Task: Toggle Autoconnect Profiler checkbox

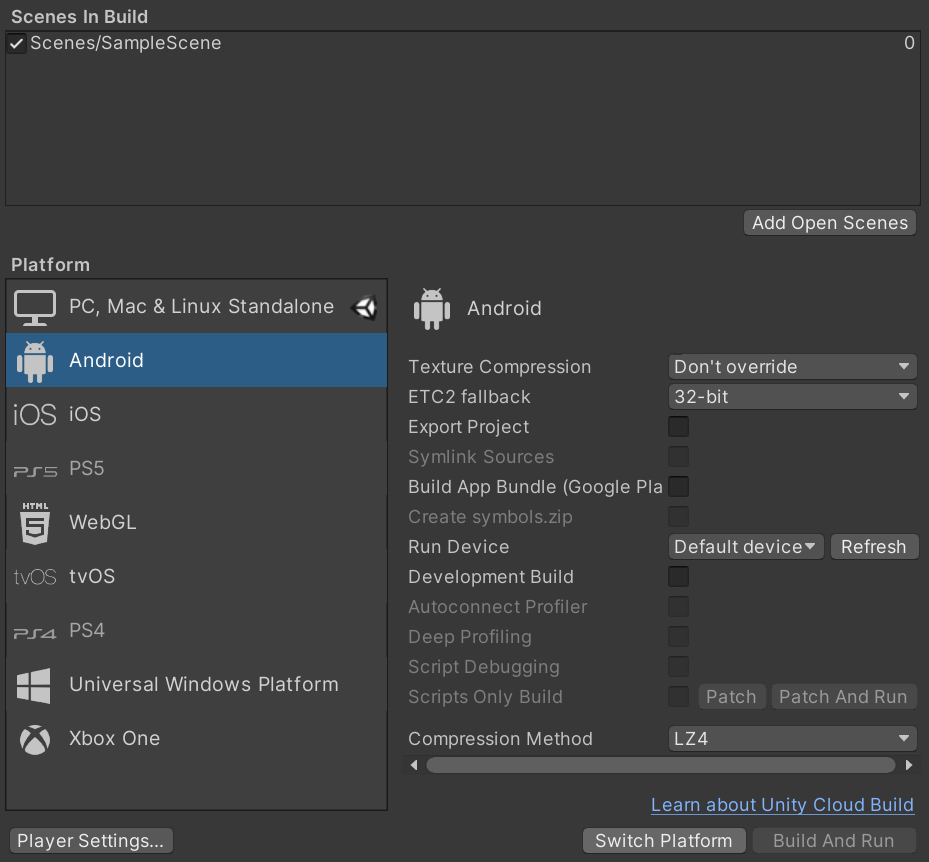Action: 678,607
